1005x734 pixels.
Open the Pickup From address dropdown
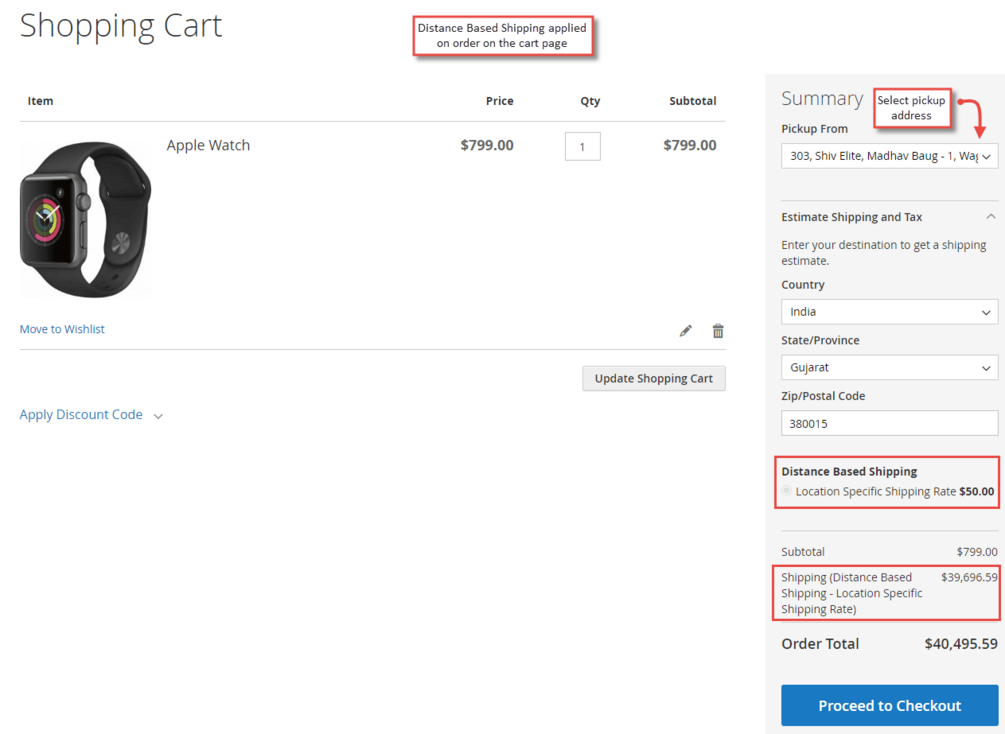coord(889,156)
